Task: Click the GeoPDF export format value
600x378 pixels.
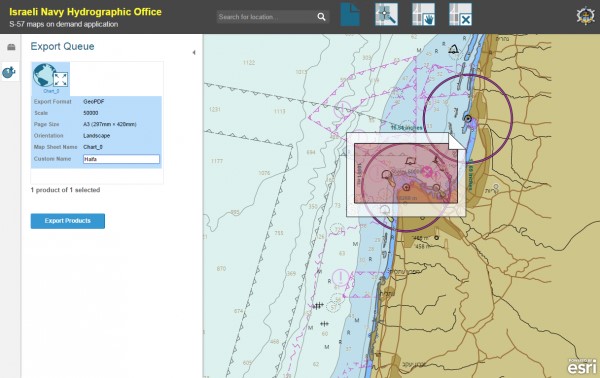Action: [x=94, y=102]
